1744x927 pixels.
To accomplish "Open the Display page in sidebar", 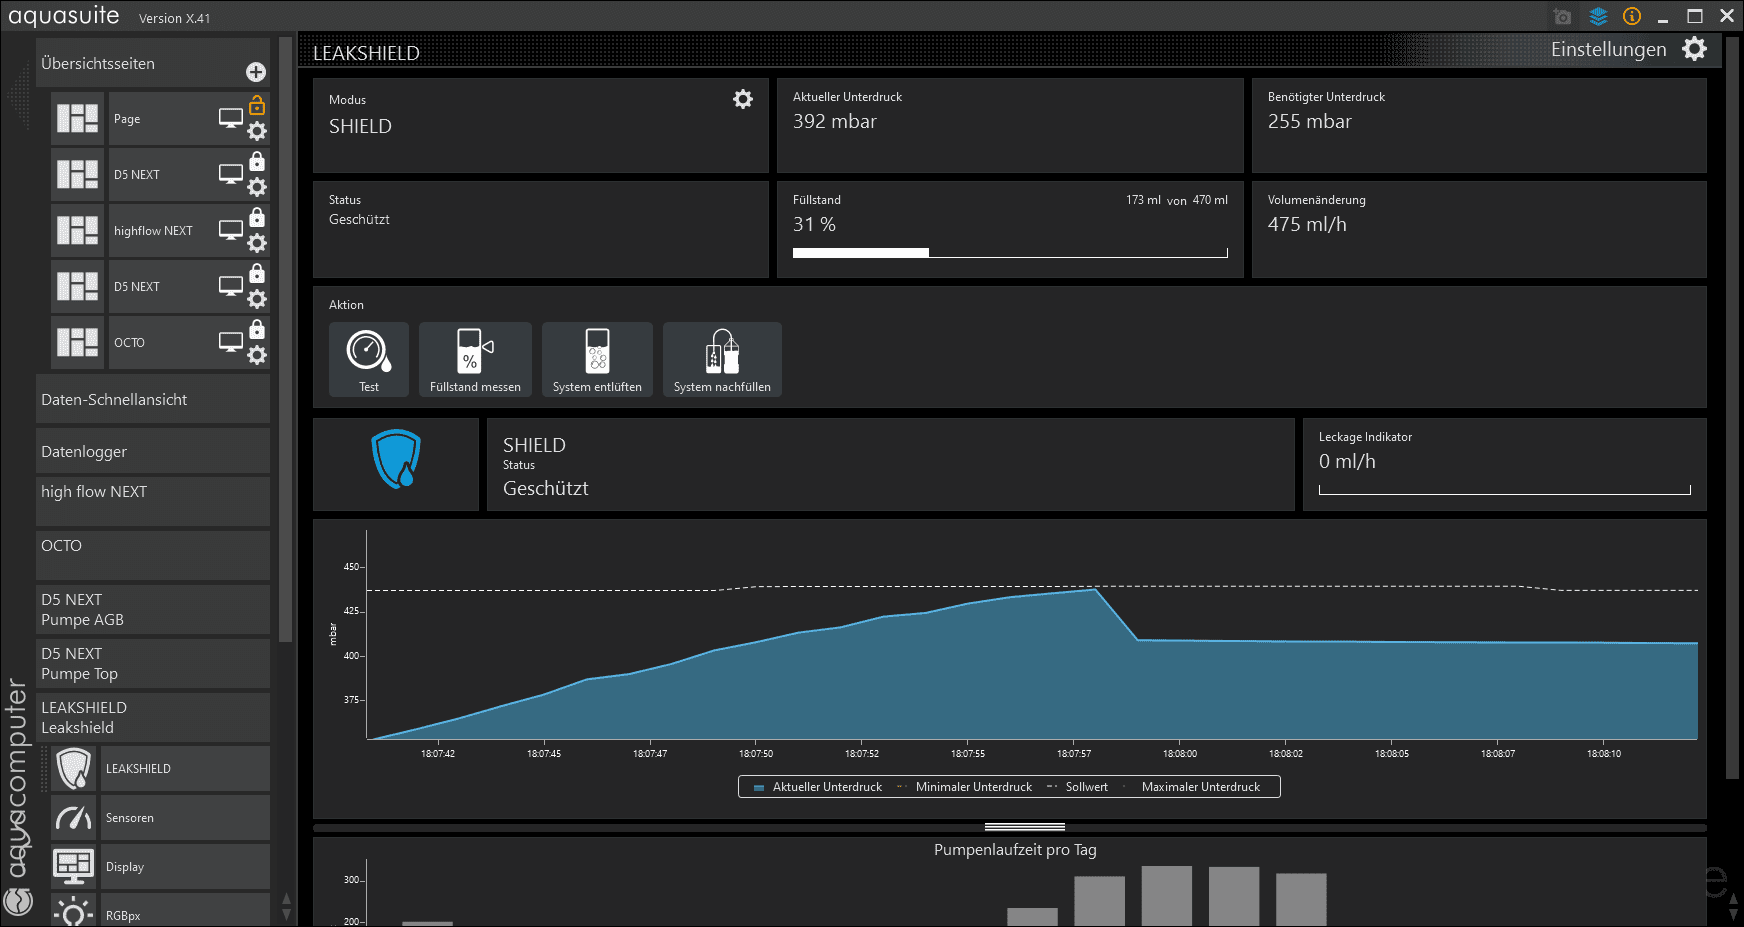I will pyautogui.click(x=184, y=867).
